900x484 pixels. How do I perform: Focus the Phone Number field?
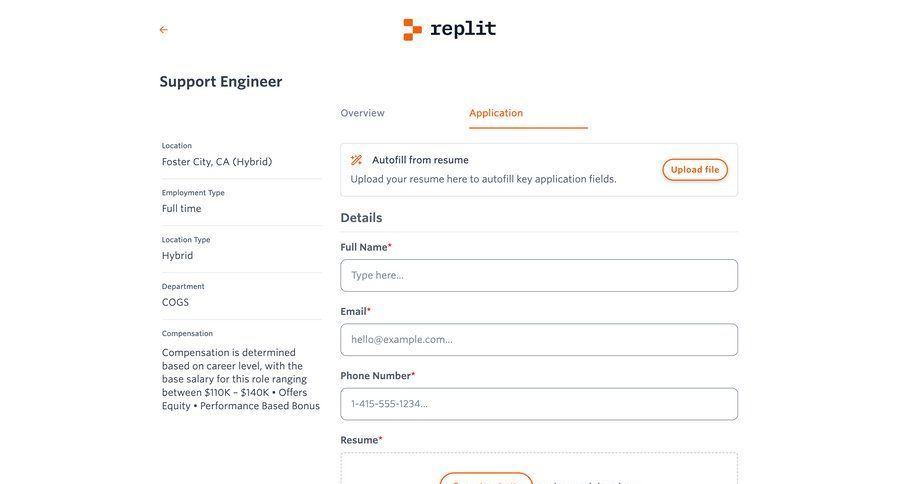(539, 404)
